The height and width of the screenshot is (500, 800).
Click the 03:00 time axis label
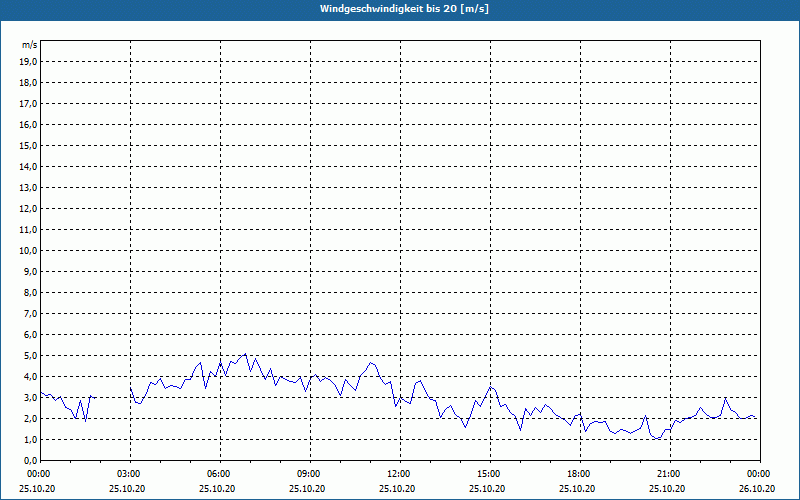(x=131, y=474)
